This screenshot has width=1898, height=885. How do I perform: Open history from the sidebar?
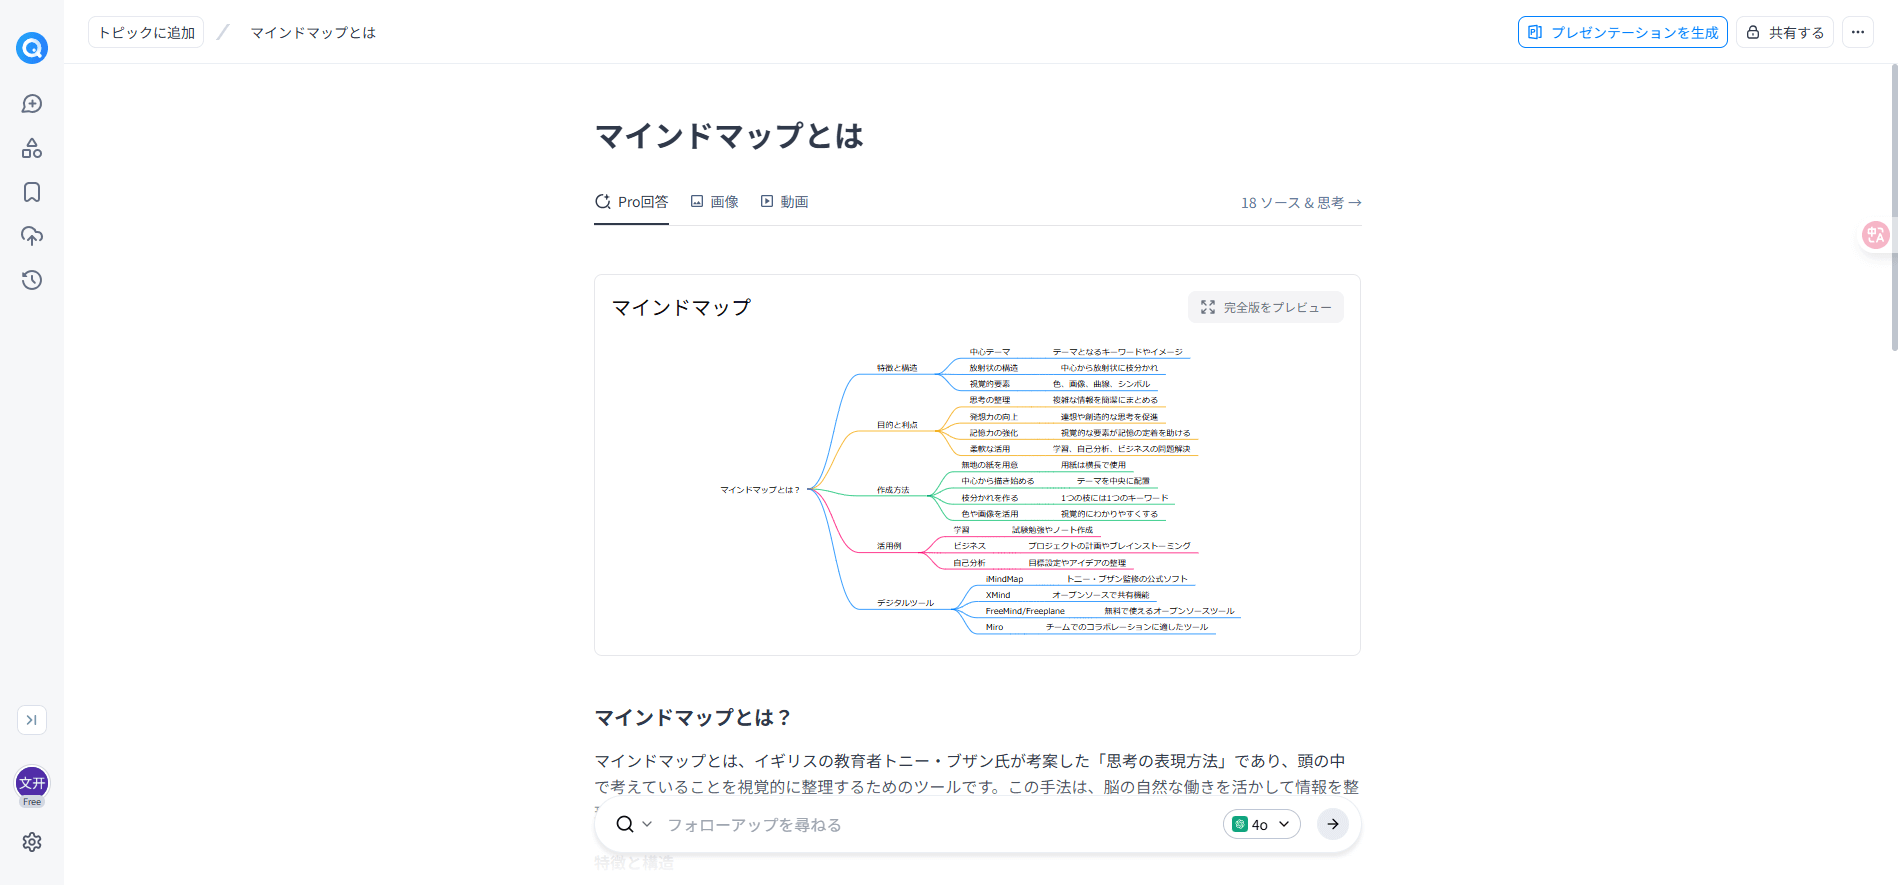[32, 280]
